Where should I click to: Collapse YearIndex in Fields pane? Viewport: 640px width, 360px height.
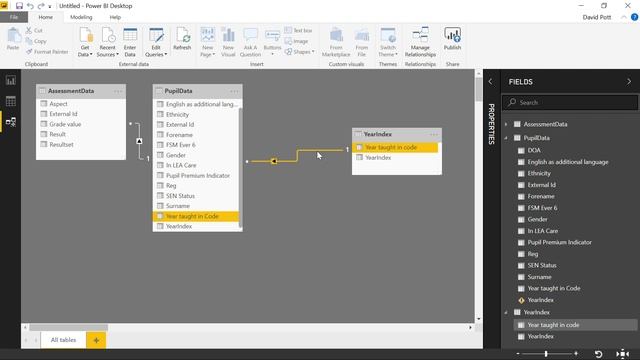(x=506, y=312)
